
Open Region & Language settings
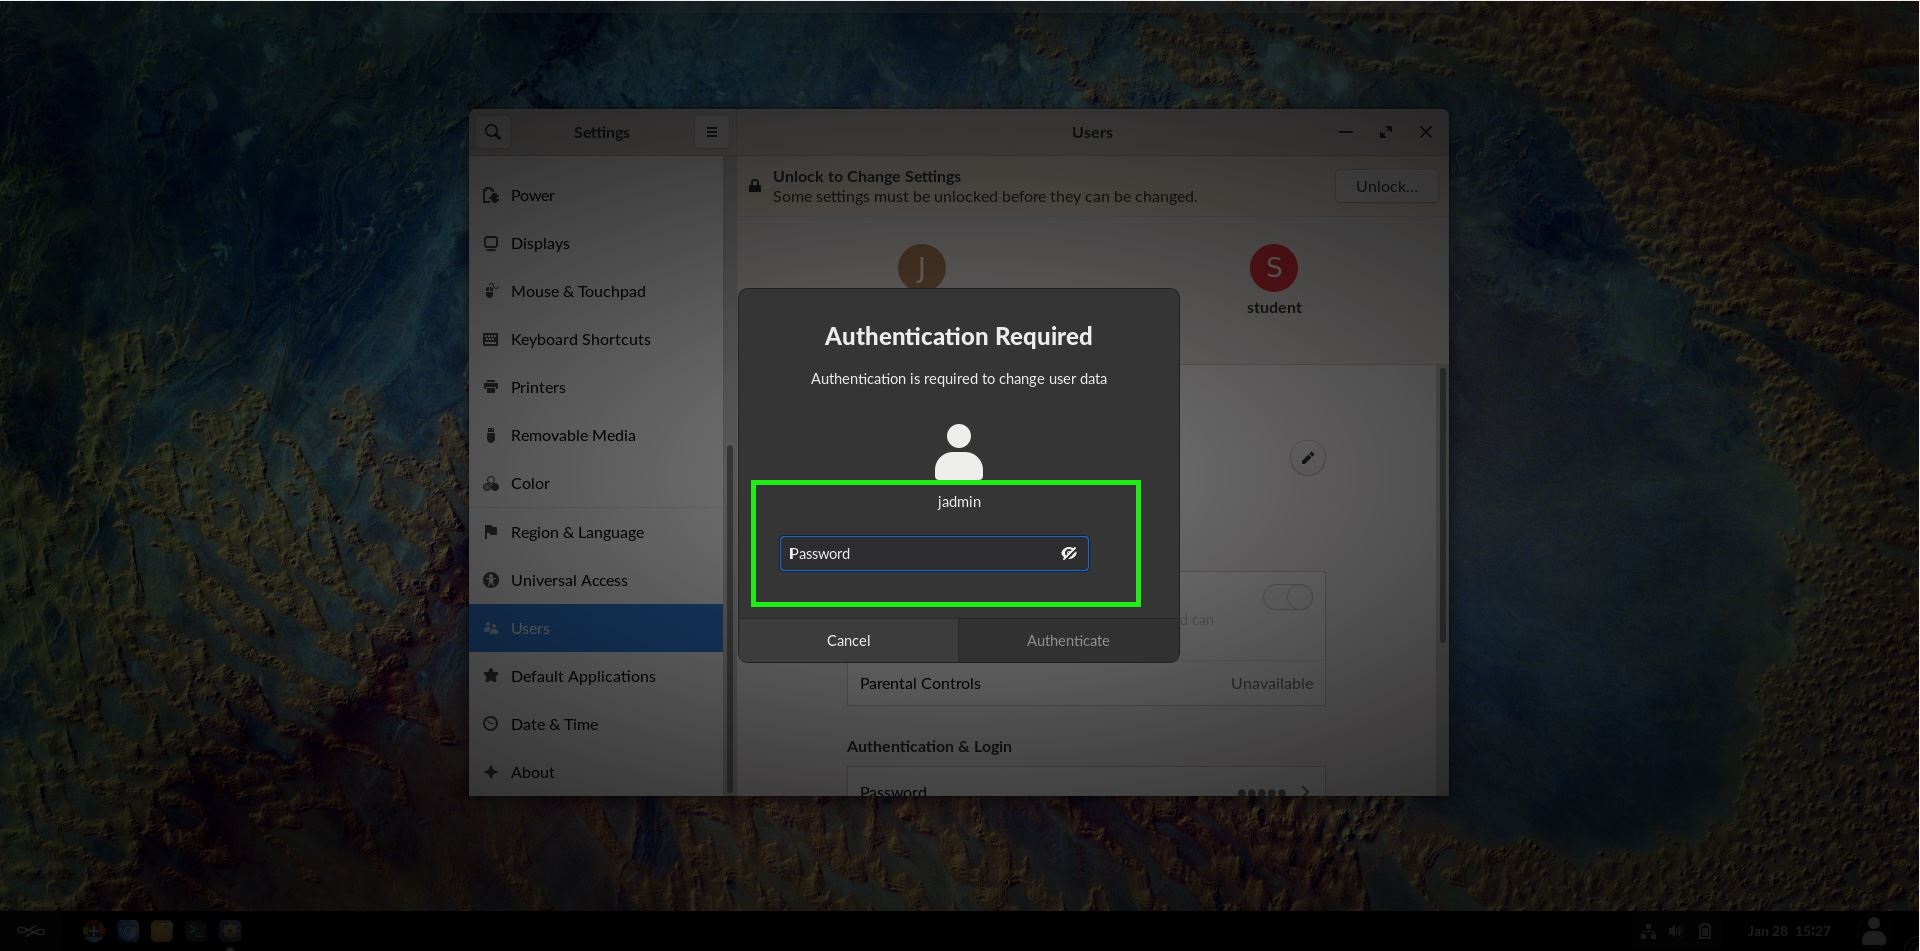[596, 532]
